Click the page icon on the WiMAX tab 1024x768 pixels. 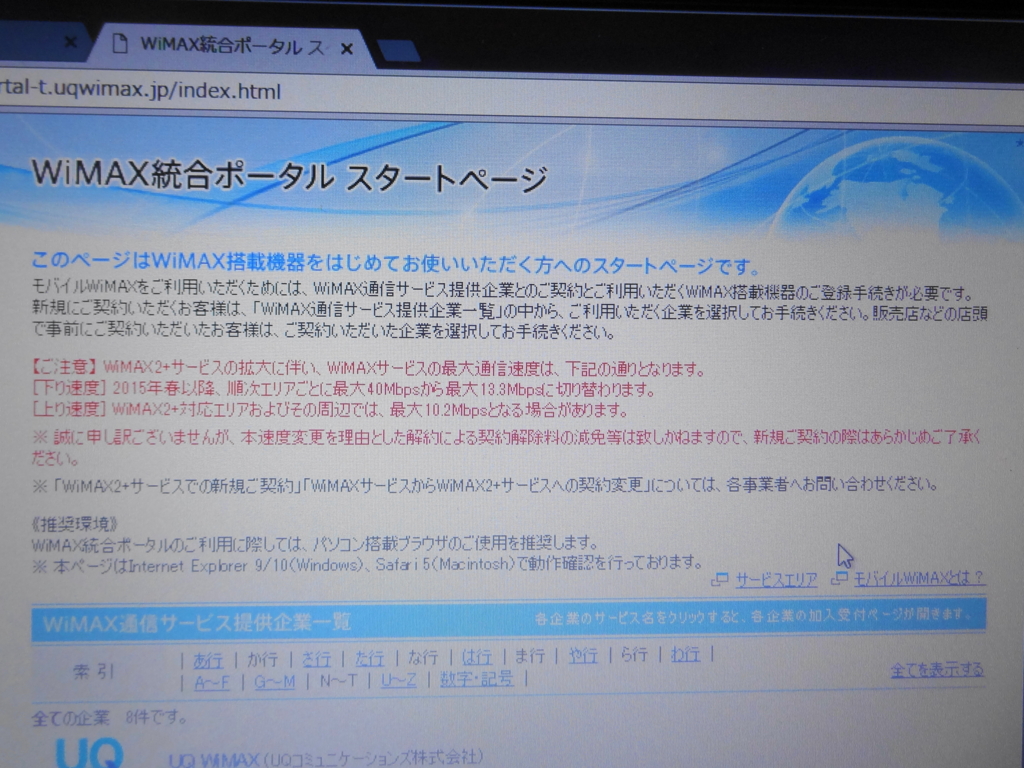coord(120,44)
